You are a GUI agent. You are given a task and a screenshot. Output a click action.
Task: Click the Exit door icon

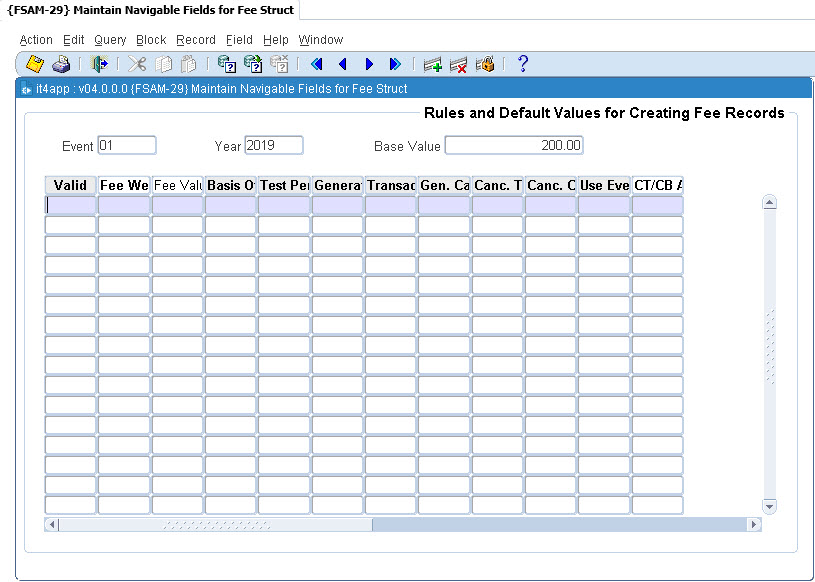100,64
